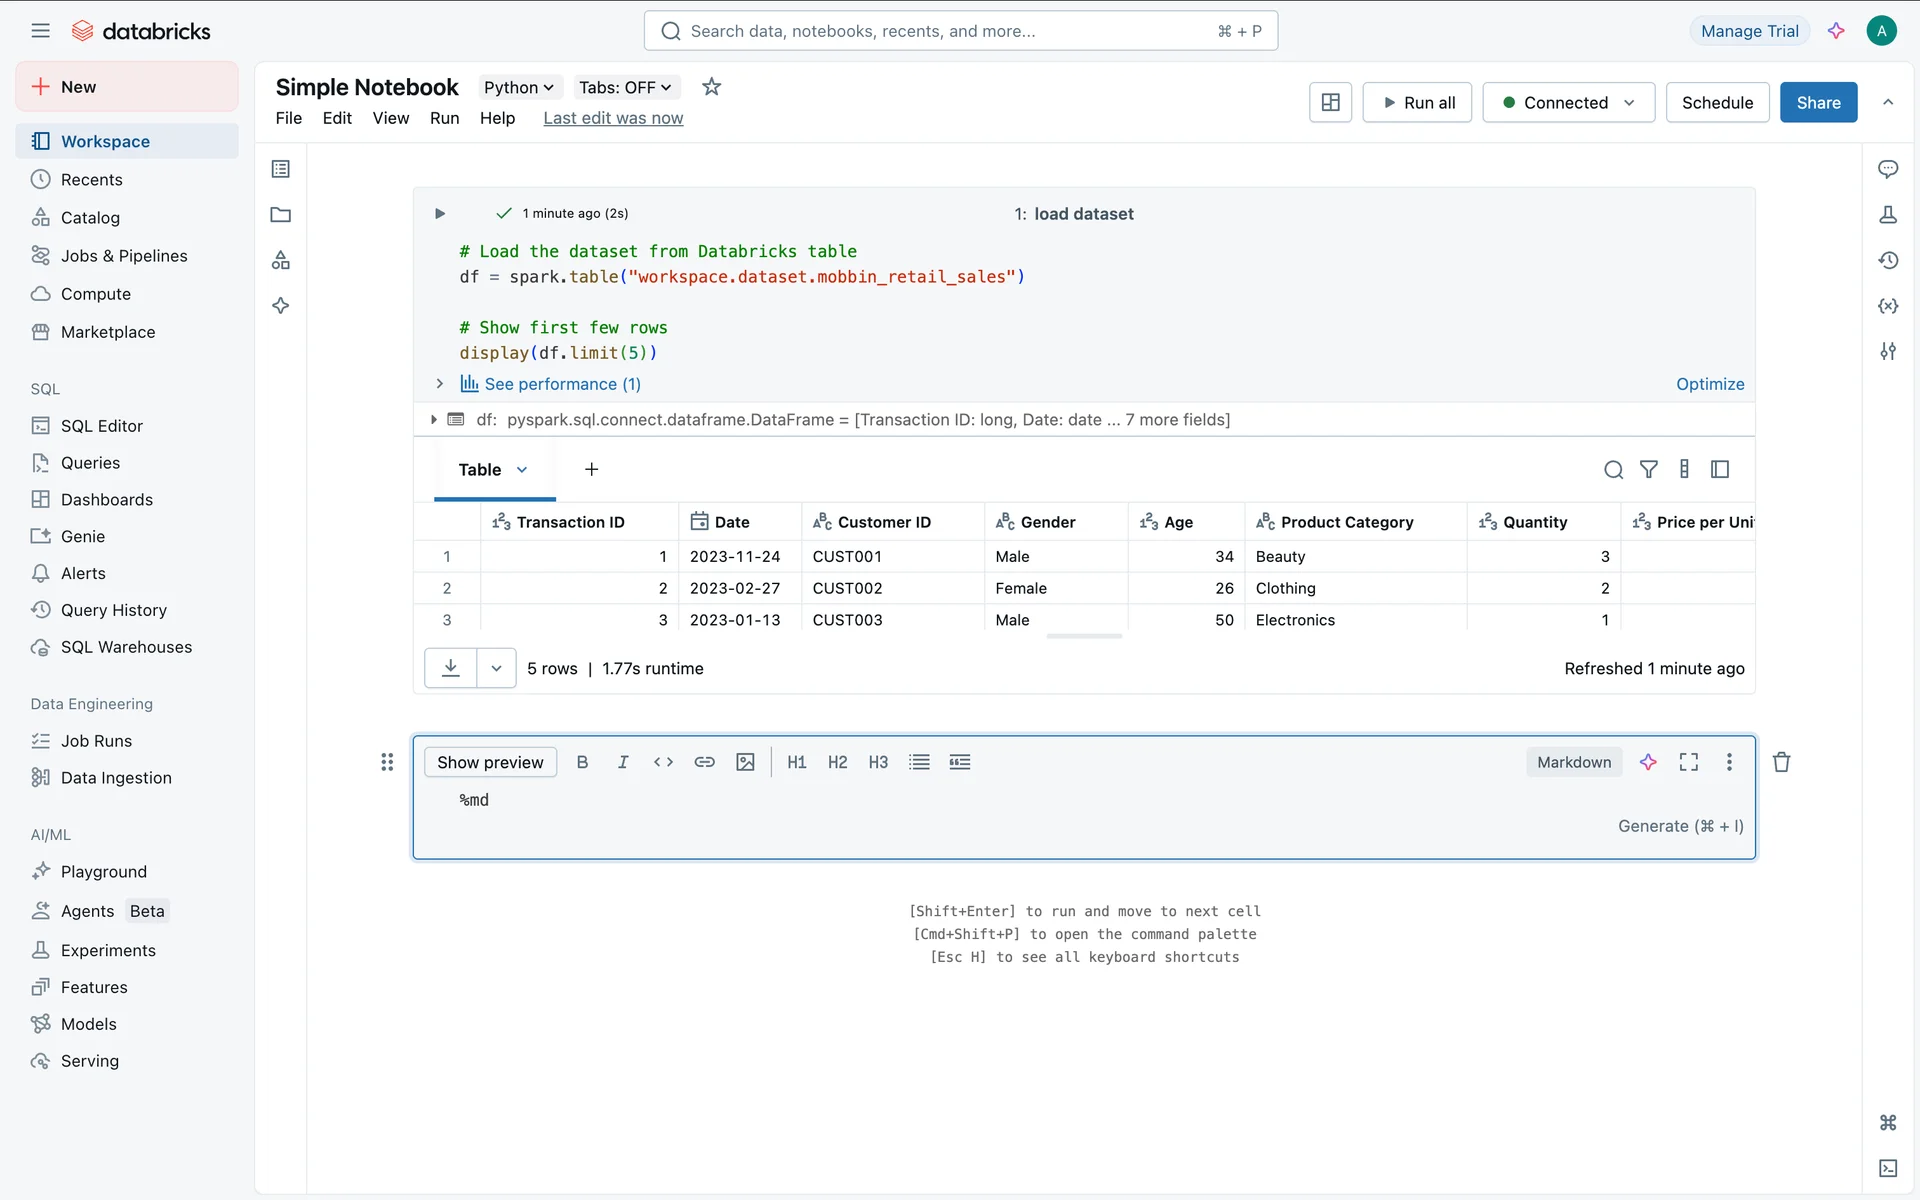Click the bold formatting icon
The height and width of the screenshot is (1200, 1920).
582,762
